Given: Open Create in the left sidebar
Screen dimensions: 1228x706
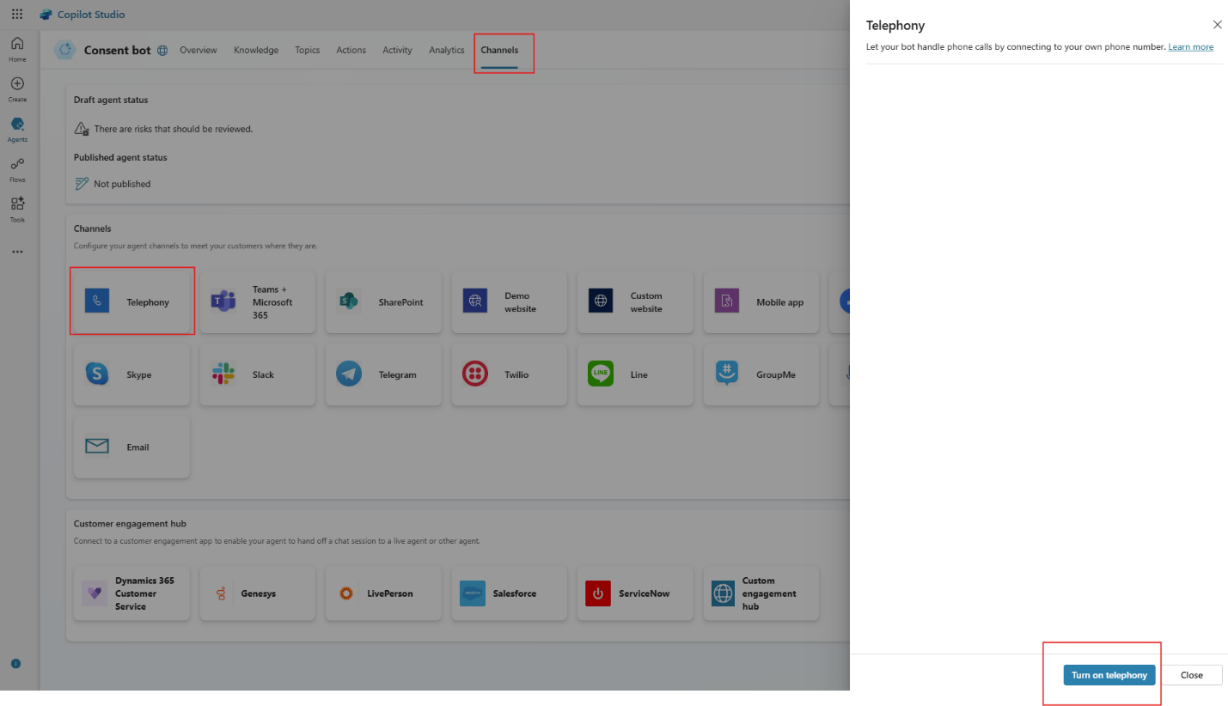Looking at the screenshot, I should click(17, 89).
